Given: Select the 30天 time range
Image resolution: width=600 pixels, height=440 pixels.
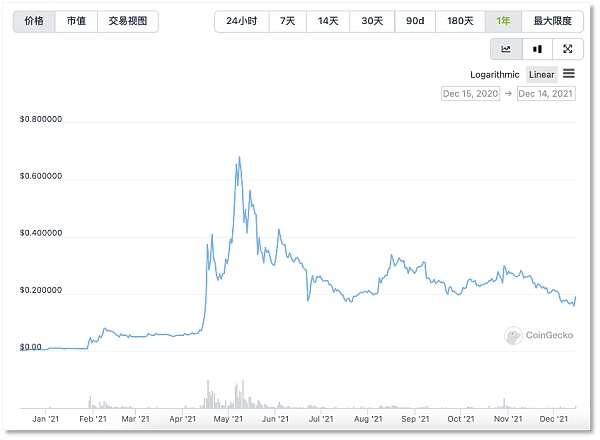Looking at the screenshot, I should click(372, 21).
